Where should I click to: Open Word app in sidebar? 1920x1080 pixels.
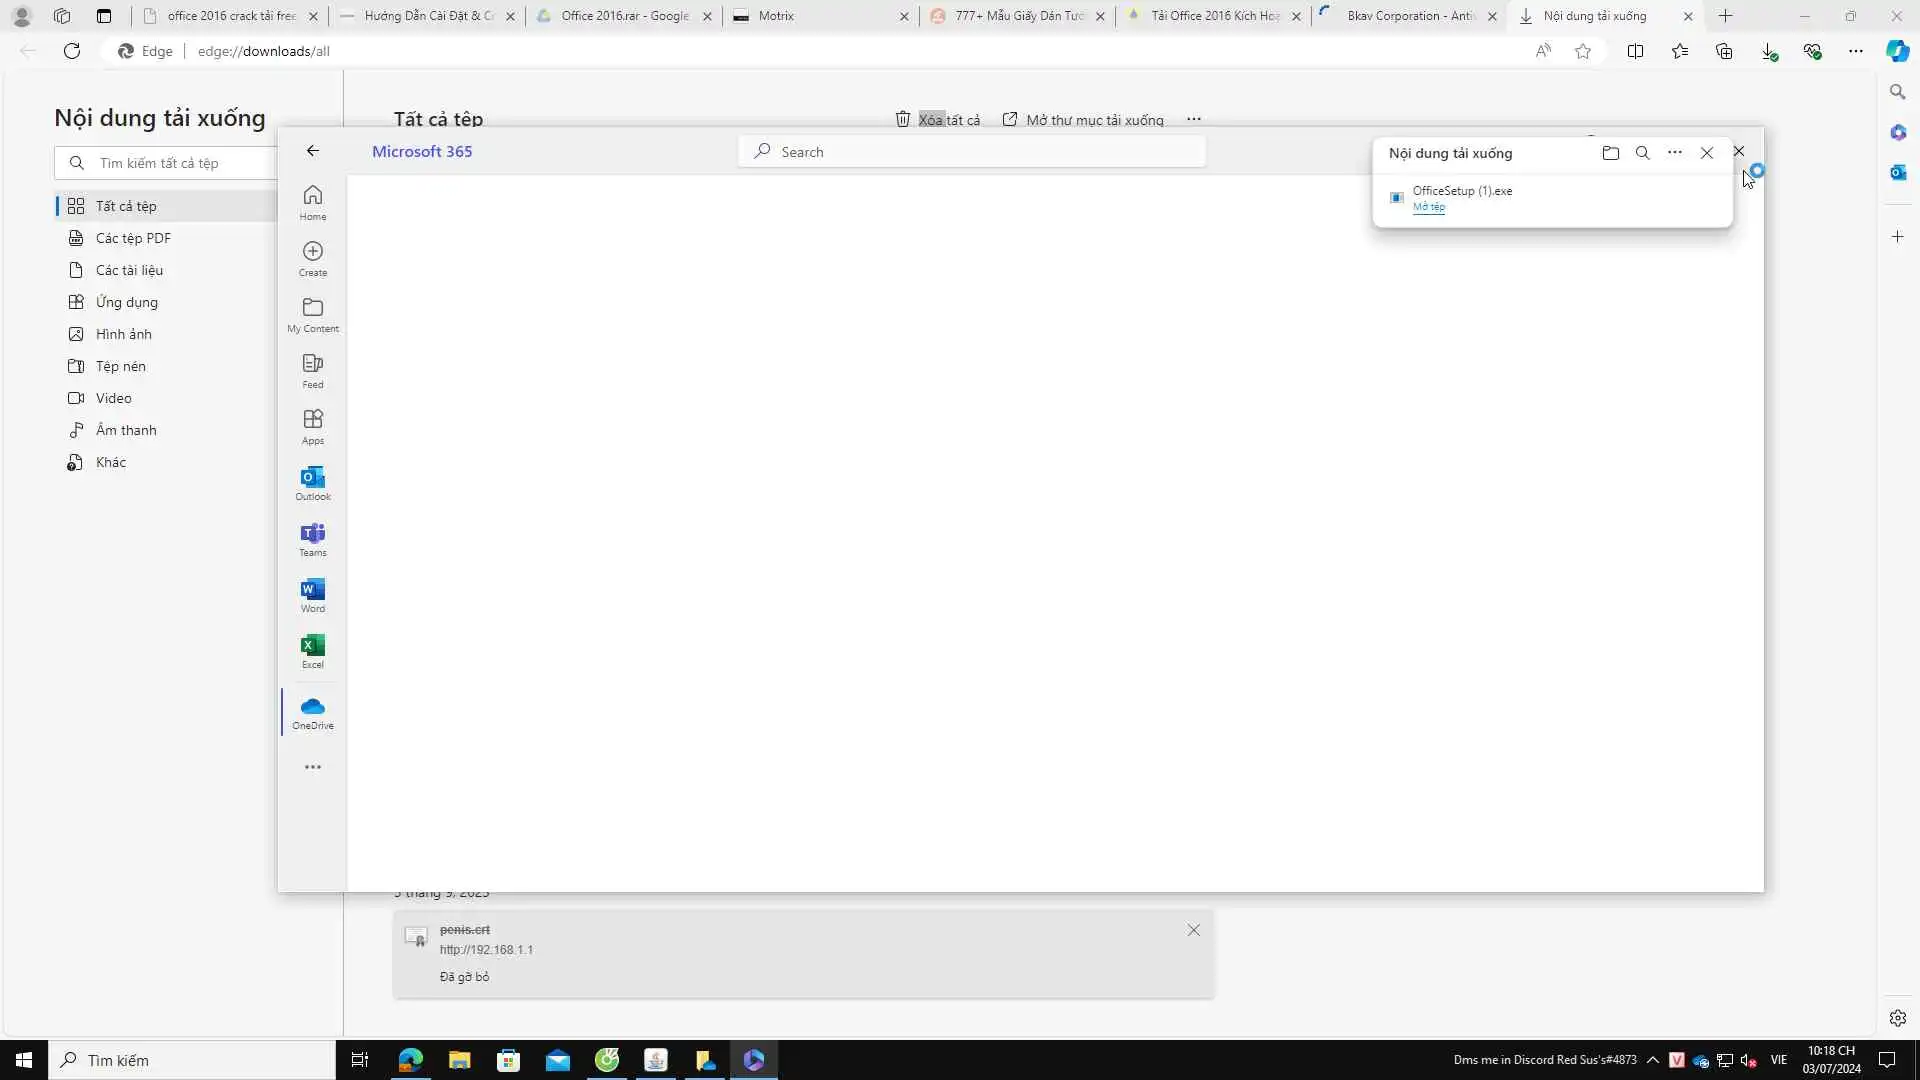click(x=313, y=595)
